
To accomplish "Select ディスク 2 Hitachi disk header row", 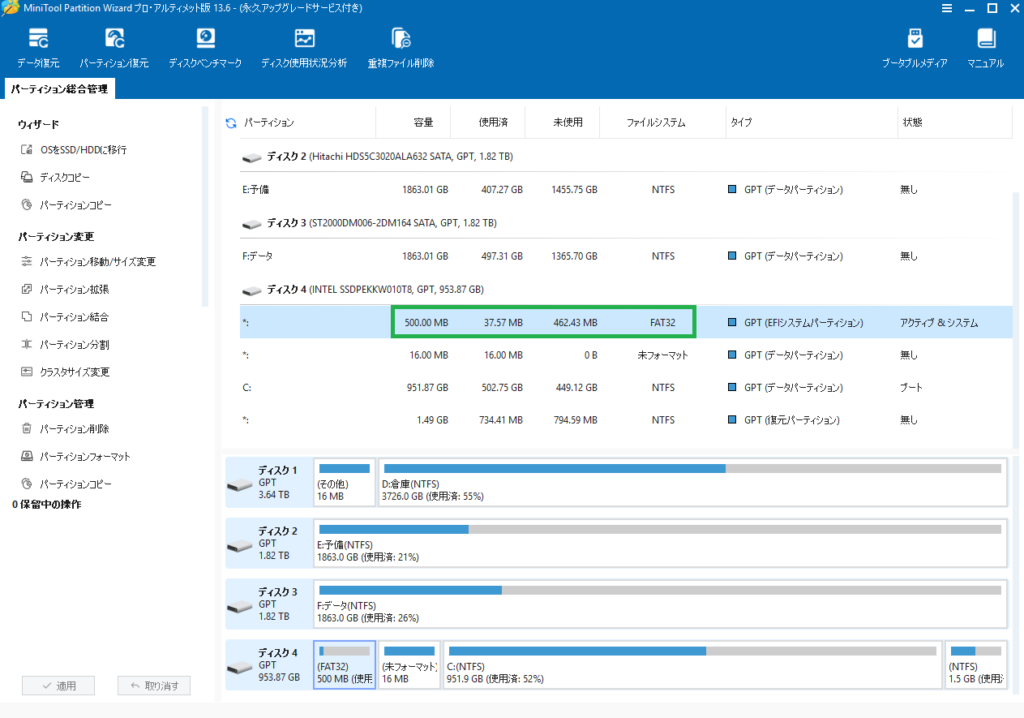I will (626, 157).
